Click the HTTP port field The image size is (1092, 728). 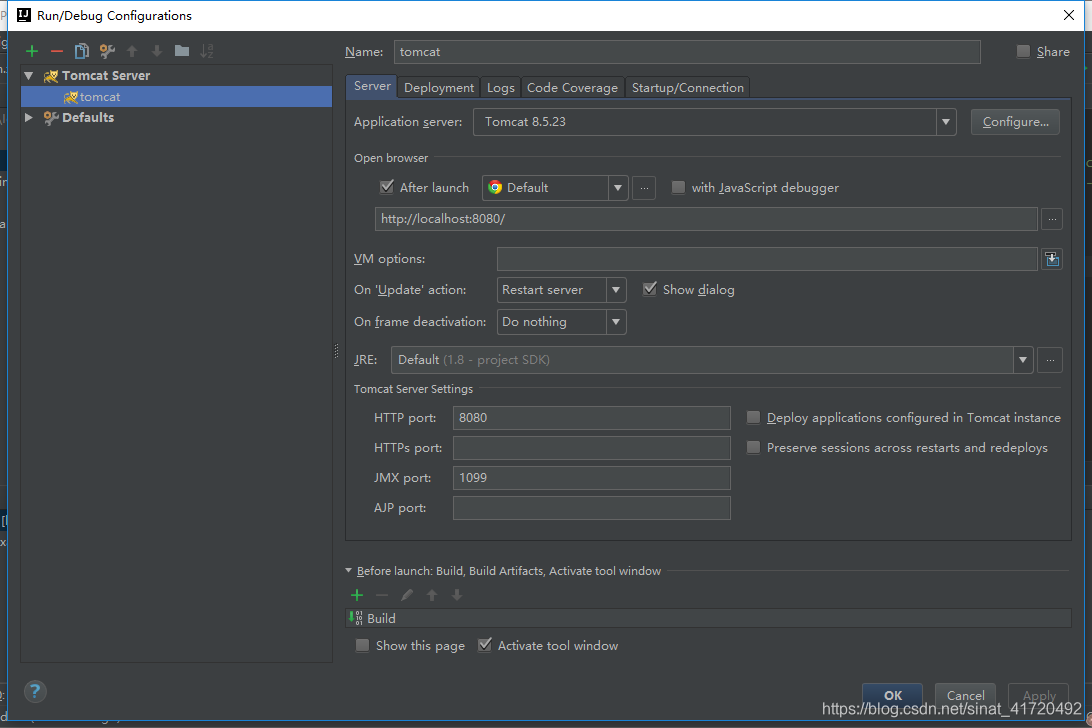(592, 418)
